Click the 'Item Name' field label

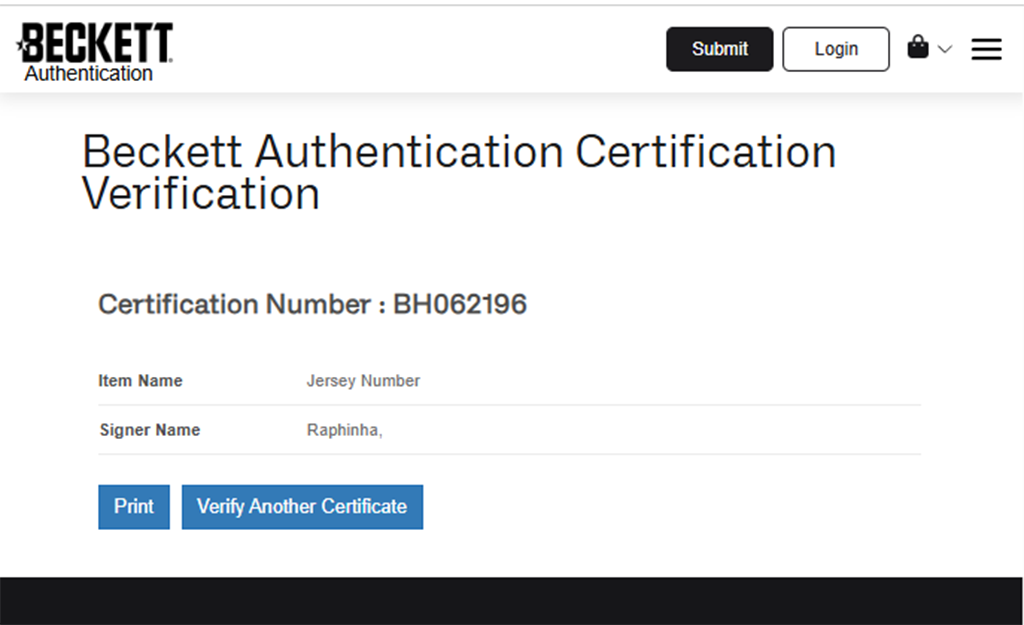pos(140,381)
